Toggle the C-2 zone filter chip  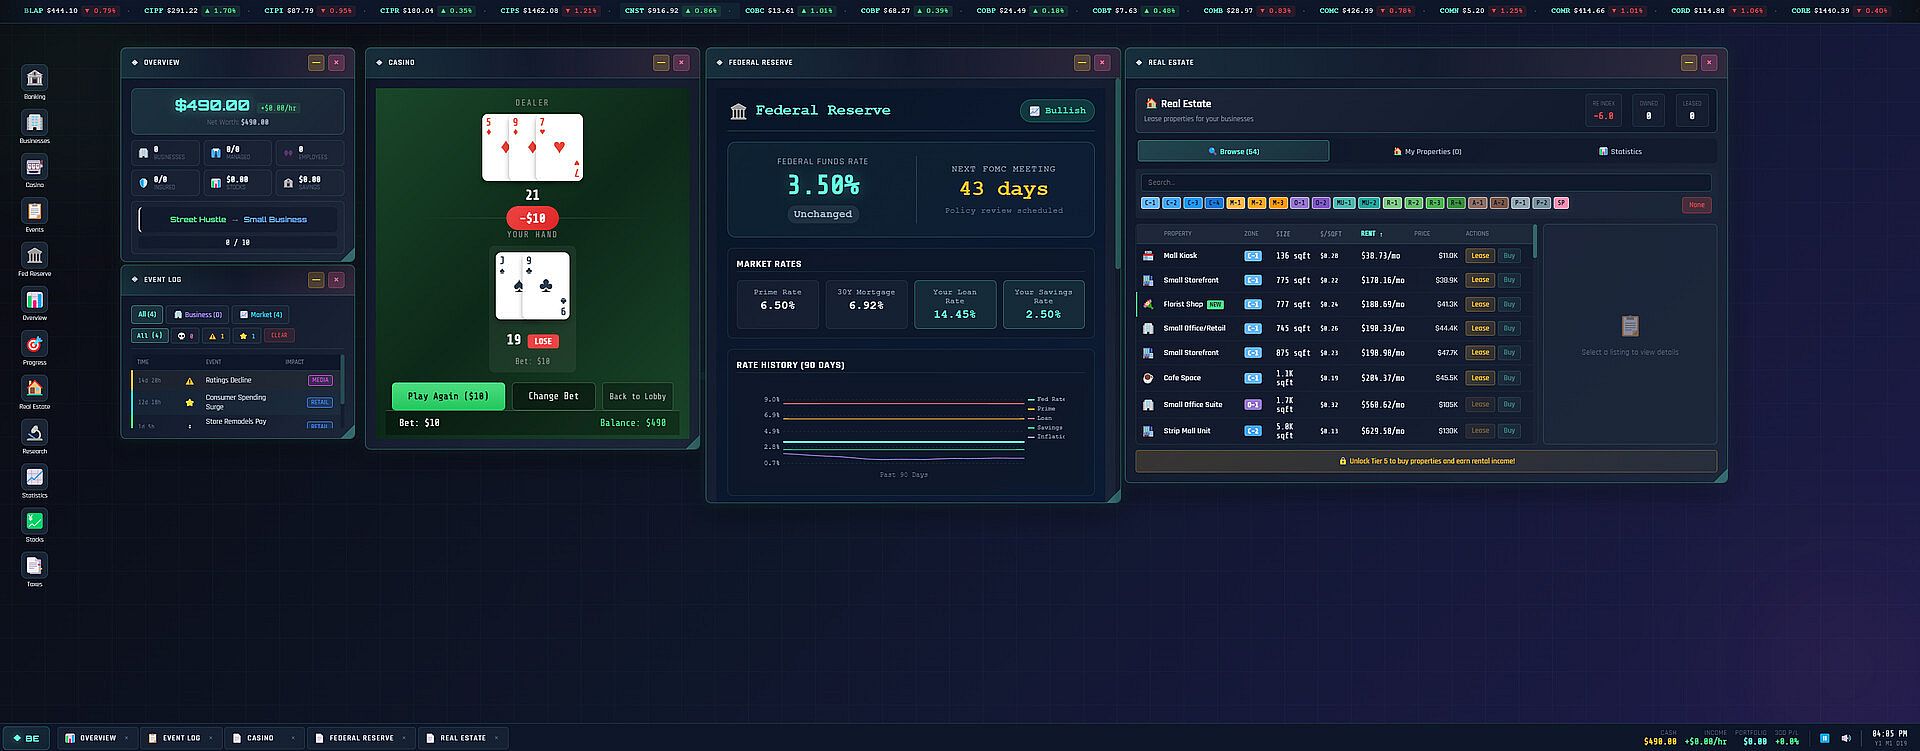(1171, 203)
